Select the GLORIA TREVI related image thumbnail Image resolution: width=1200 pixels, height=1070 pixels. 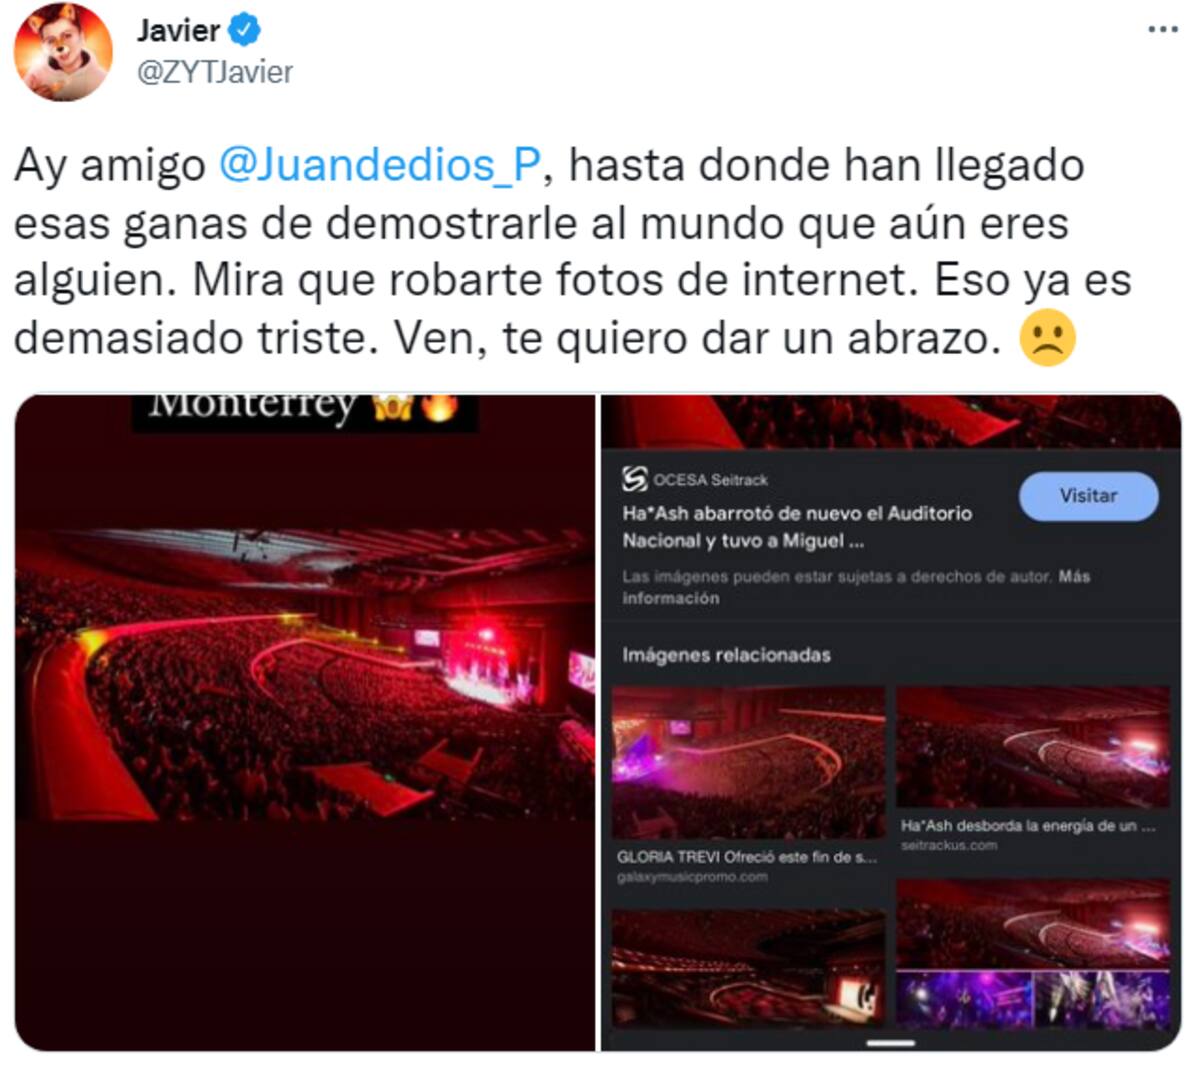748,762
